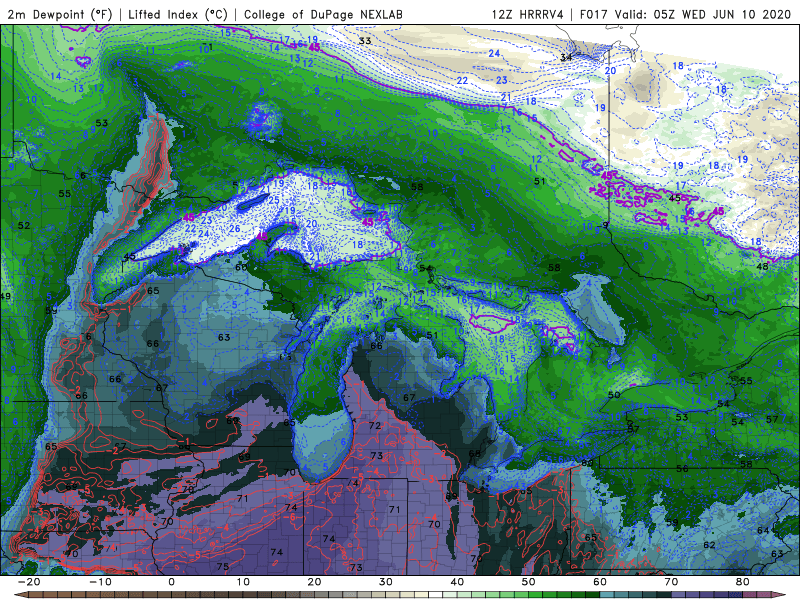Click the '12Z HRRRV4' model run label
The width and height of the screenshot is (800, 600).
tap(528, 14)
